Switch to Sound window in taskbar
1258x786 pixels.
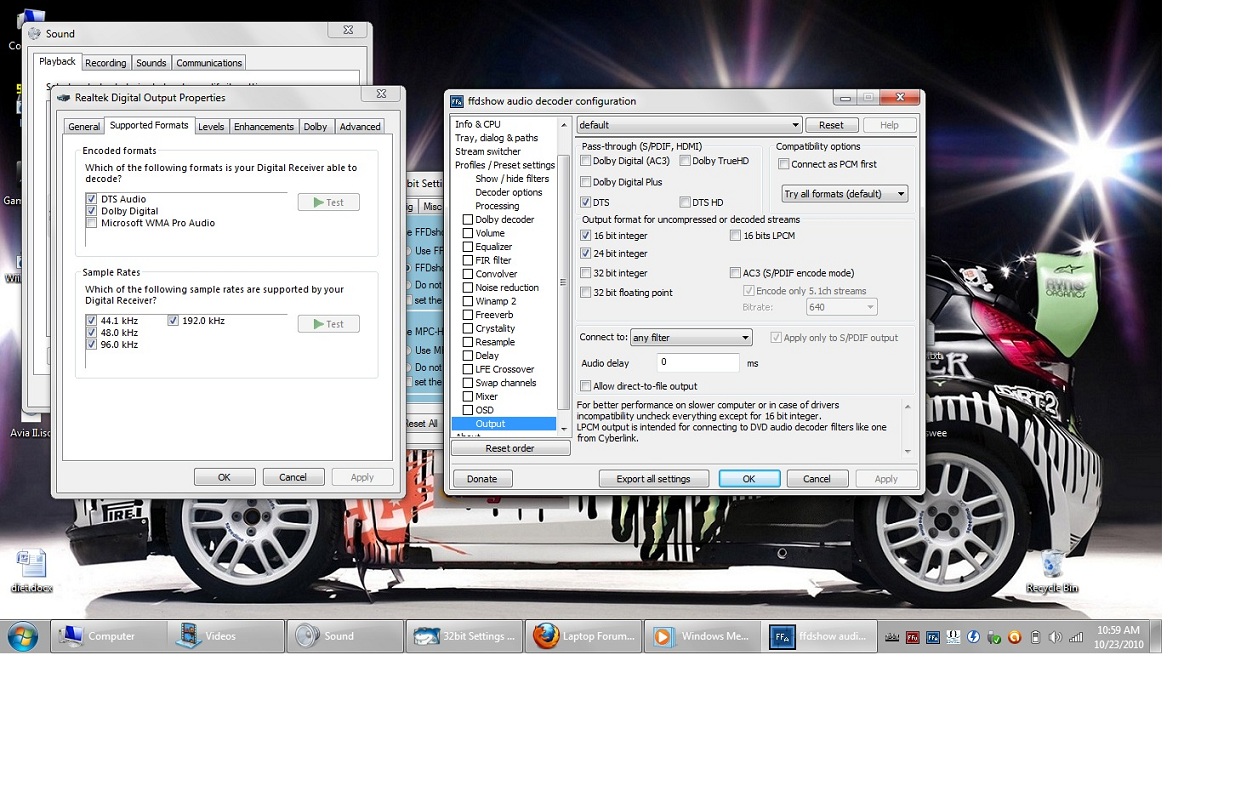point(344,636)
